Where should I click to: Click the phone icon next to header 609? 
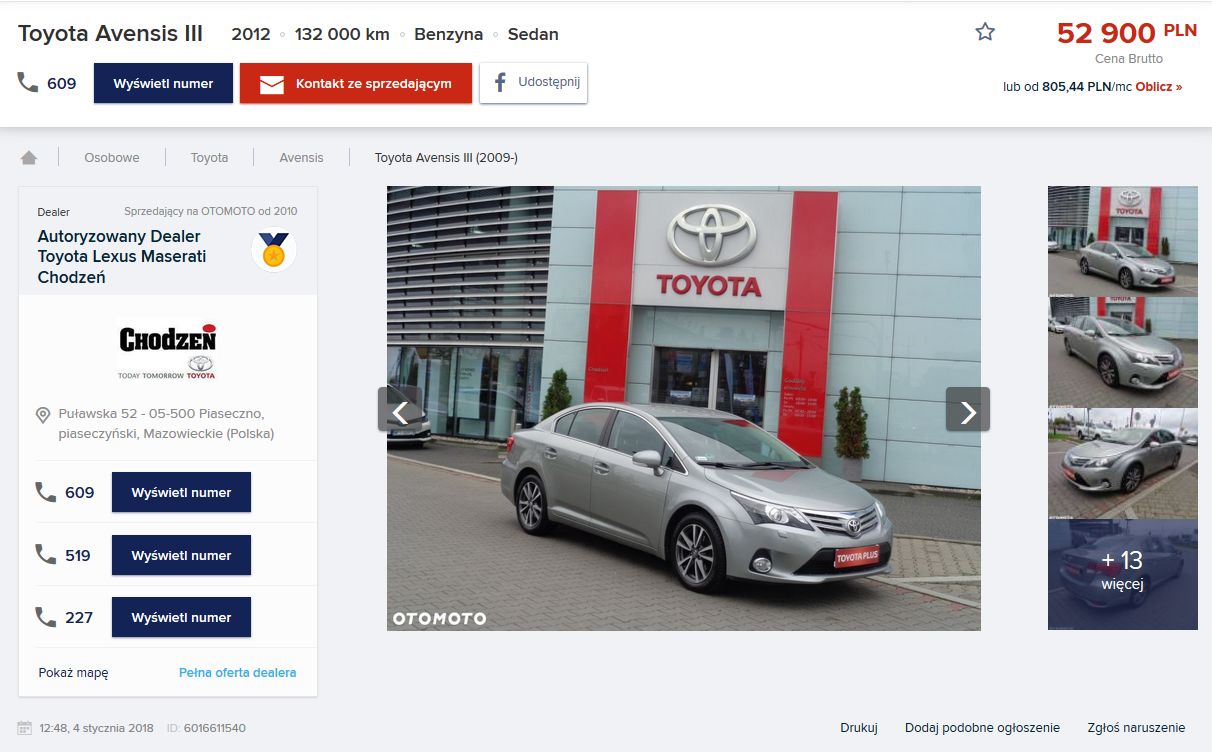tap(28, 82)
